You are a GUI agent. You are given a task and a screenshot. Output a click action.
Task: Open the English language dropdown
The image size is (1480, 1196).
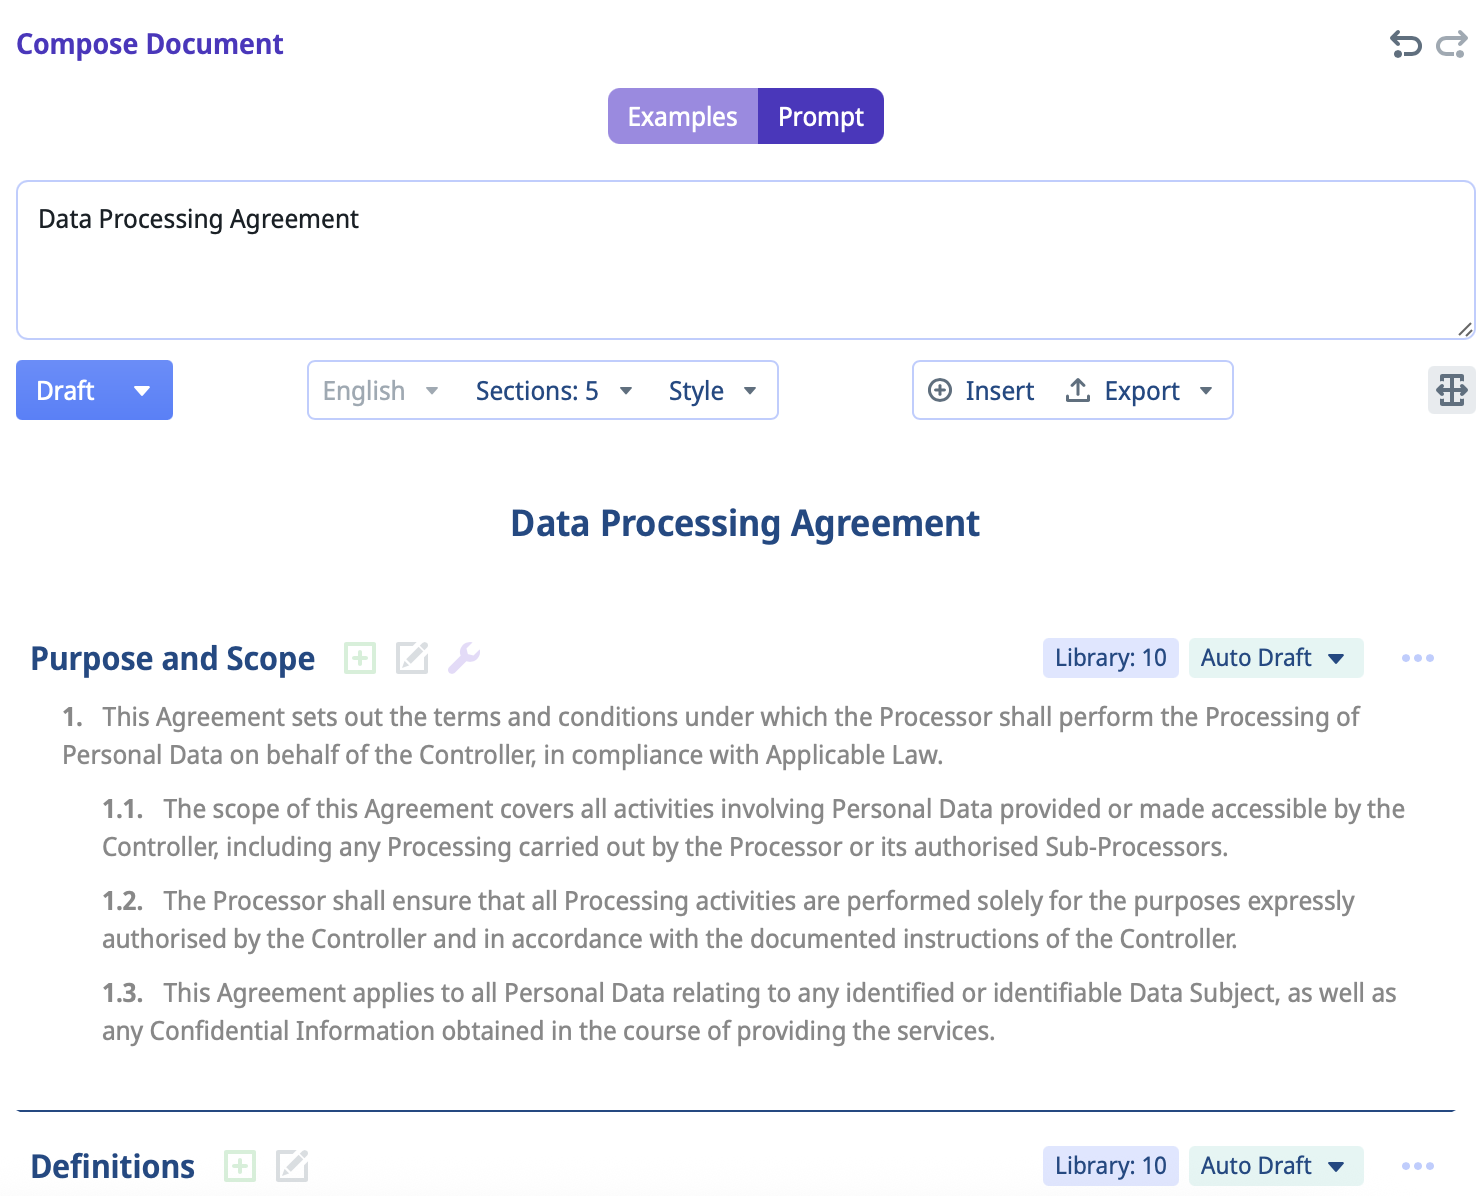(x=380, y=391)
